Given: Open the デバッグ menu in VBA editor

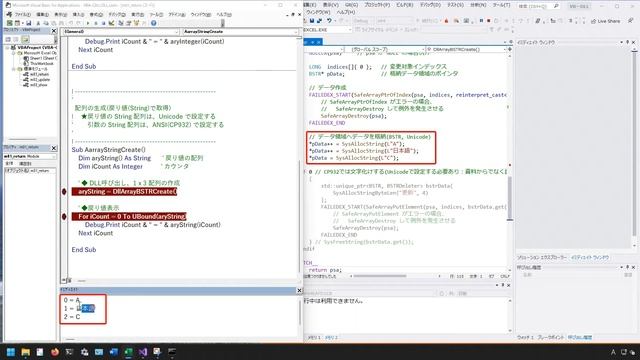Looking at the screenshot, I should [117, 15].
